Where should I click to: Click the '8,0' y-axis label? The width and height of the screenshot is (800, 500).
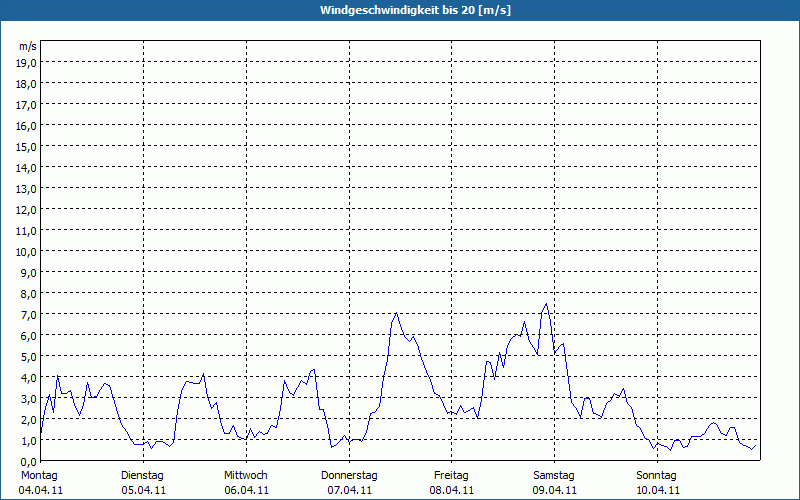29,294
